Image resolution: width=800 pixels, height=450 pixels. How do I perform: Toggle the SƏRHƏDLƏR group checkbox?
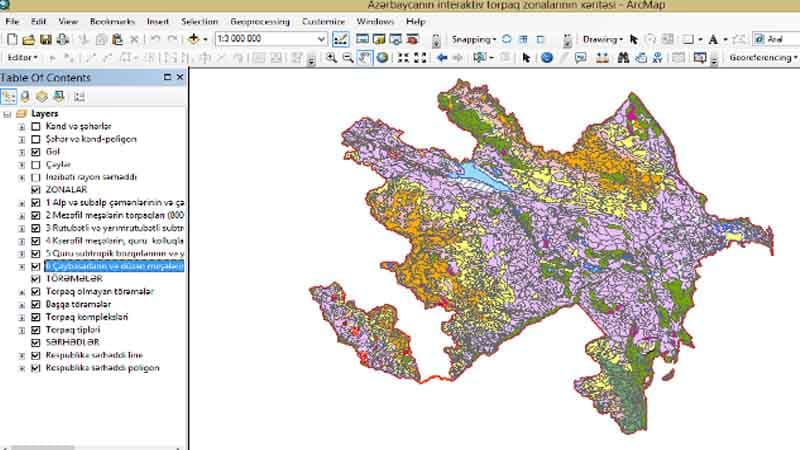(36, 342)
